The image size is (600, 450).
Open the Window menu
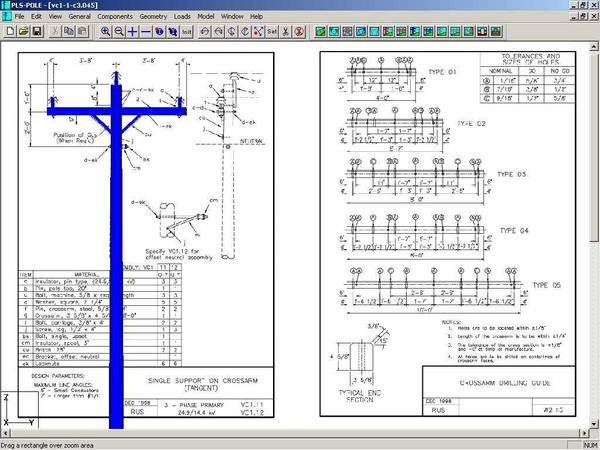pyautogui.click(x=232, y=17)
